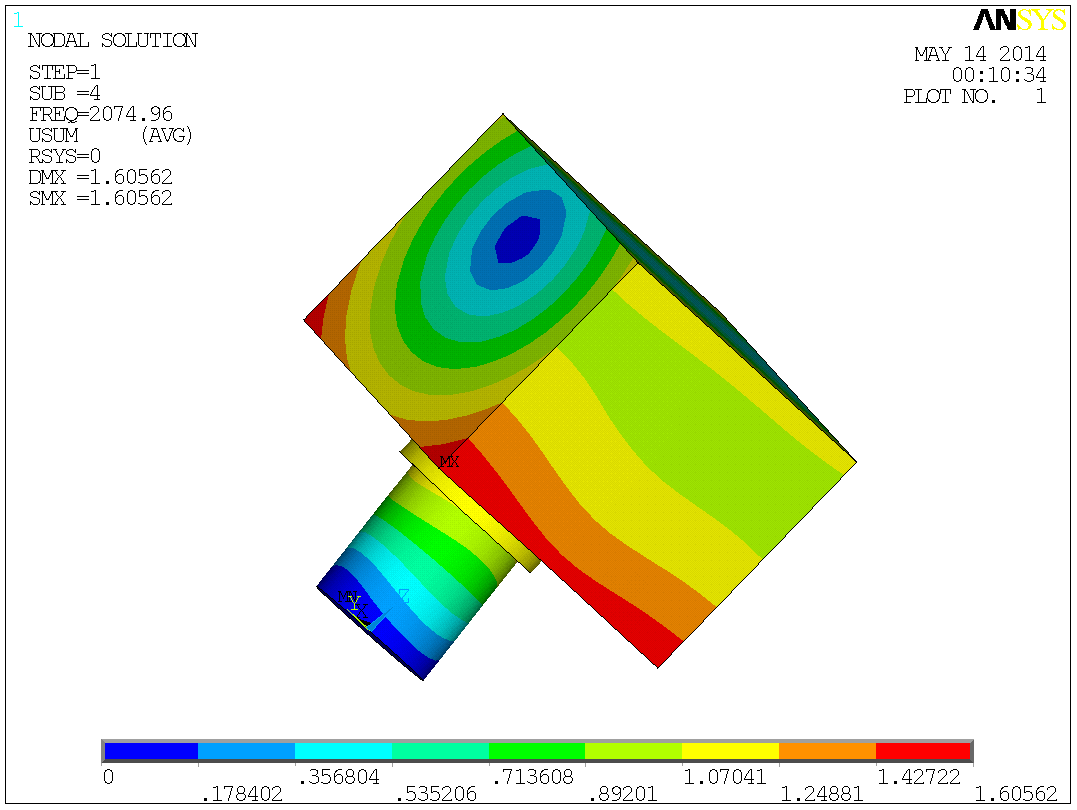Click the NODAL SOLUTION title text

113,41
